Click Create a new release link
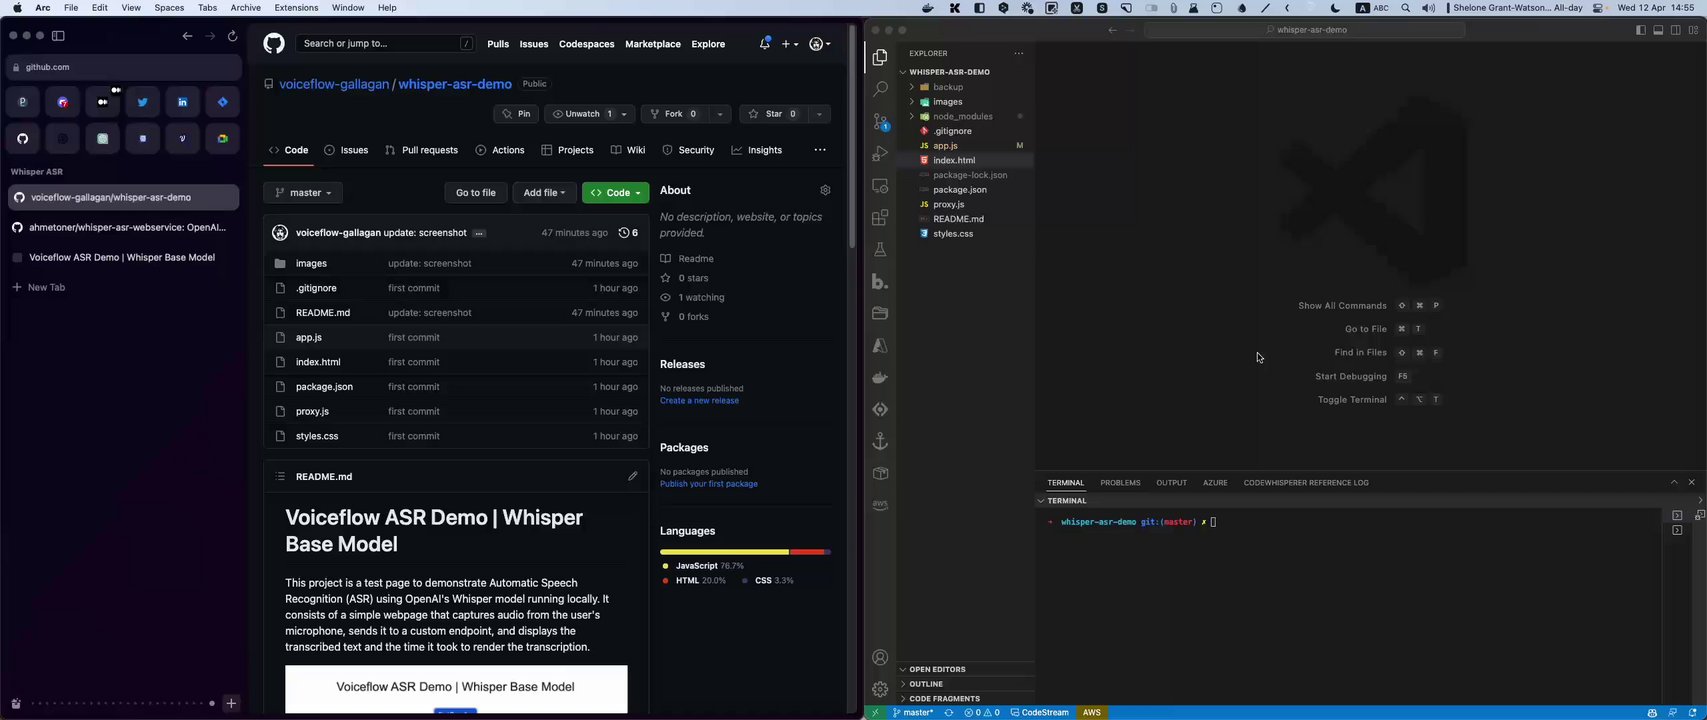 (x=699, y=401)
